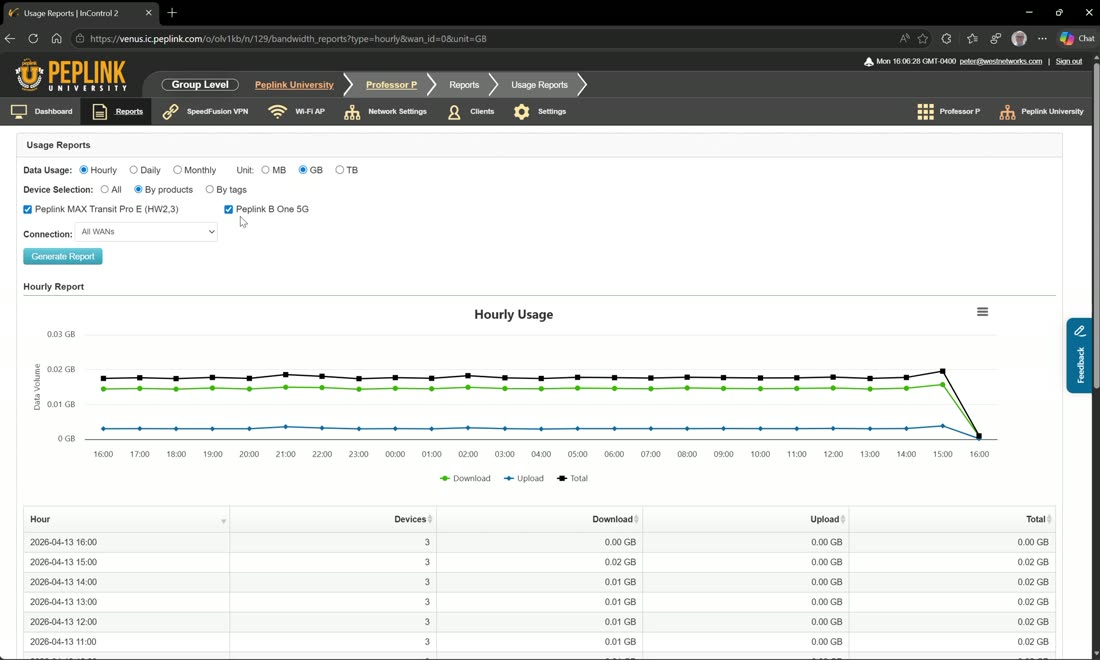Click the Group Level button
The height and width of the screenshot is (660, 1100).
point(200,85)
